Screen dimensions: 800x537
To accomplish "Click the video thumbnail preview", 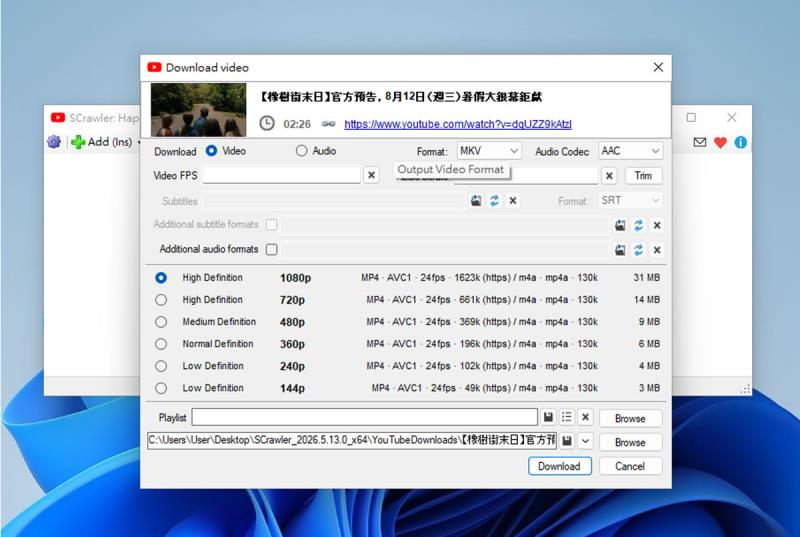I will coord(198,110).
